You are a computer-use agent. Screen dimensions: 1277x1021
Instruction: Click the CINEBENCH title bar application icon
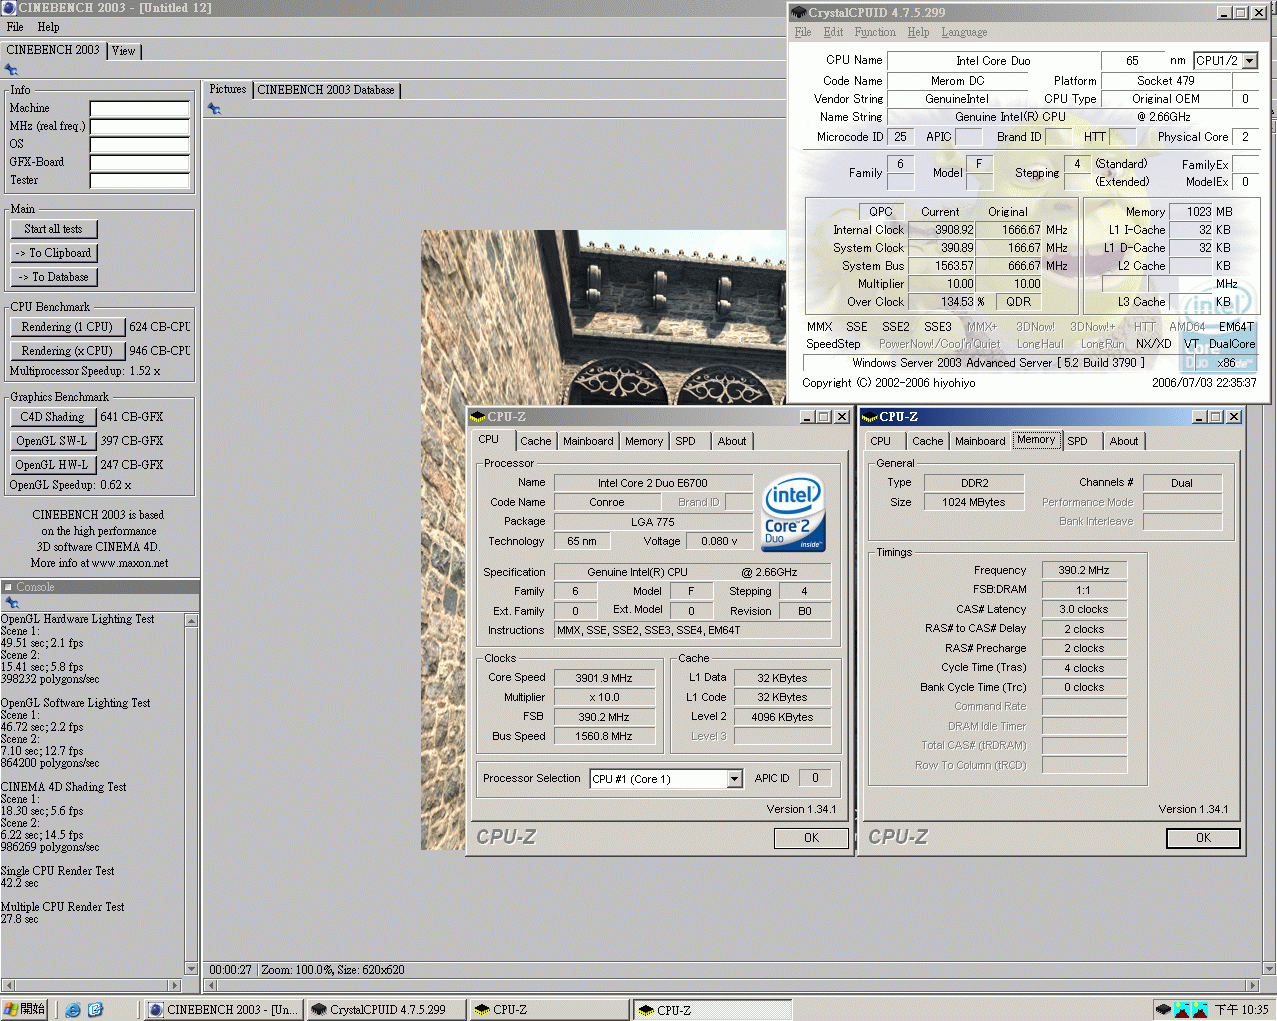click(x=9, y=8)
